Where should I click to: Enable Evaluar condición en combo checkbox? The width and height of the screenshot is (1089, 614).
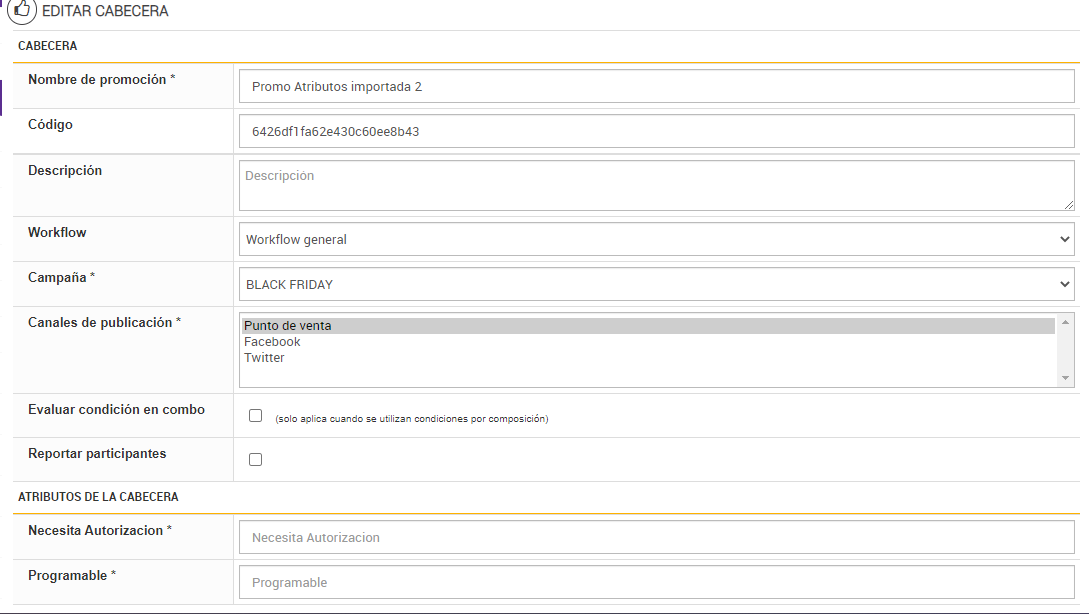click(x=255, y=416)
